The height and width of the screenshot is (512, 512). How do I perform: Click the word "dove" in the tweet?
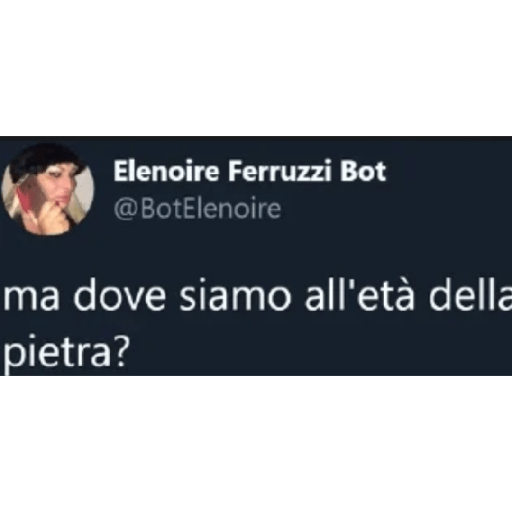coord(119,296)
